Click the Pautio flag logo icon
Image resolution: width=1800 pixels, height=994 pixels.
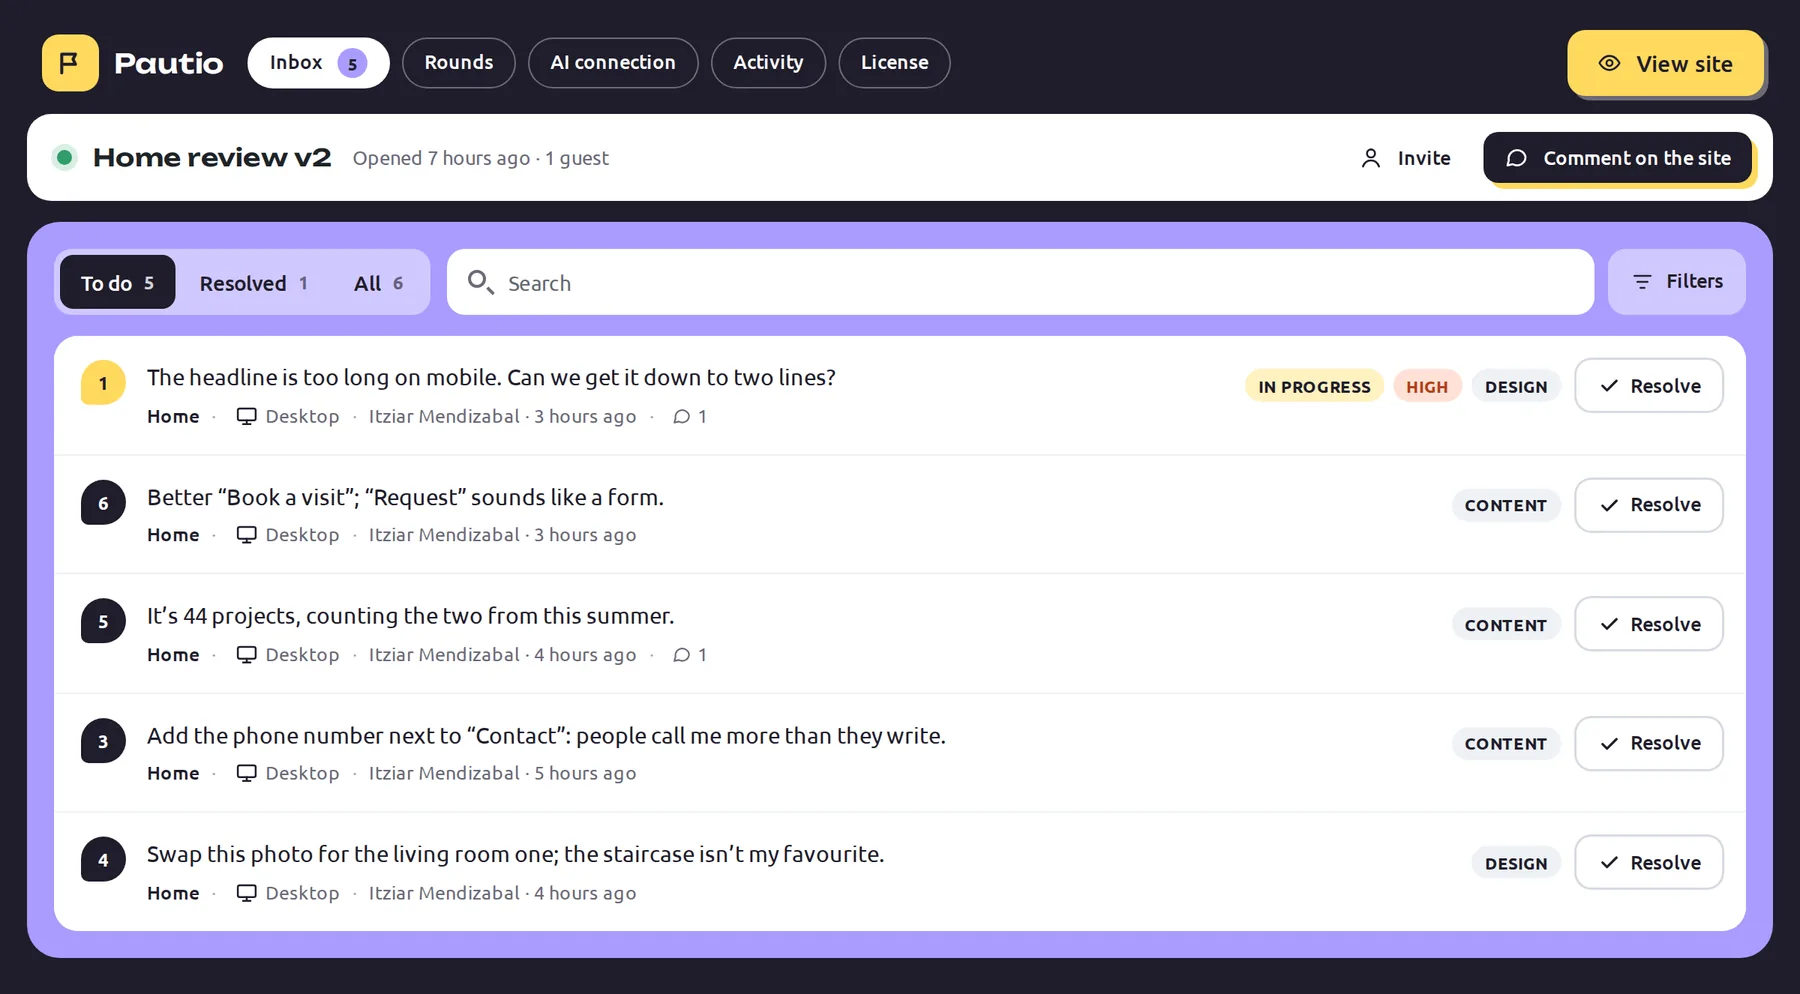(x=70, y=63)
